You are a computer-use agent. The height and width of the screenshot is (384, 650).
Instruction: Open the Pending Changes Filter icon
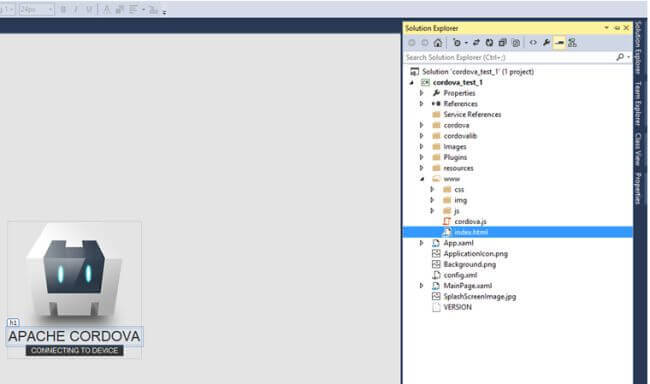tap(456, 43)
